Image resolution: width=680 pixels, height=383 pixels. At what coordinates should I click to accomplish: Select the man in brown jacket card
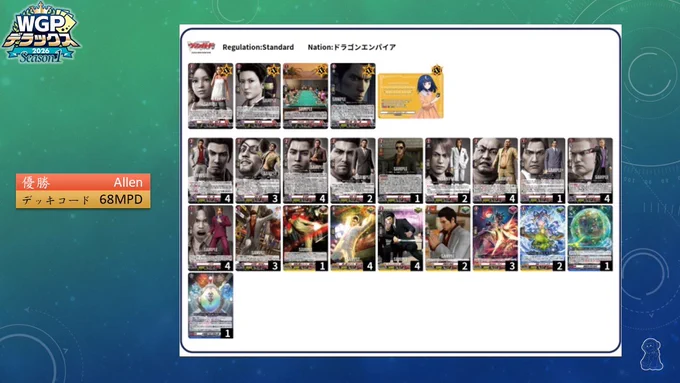306,170
